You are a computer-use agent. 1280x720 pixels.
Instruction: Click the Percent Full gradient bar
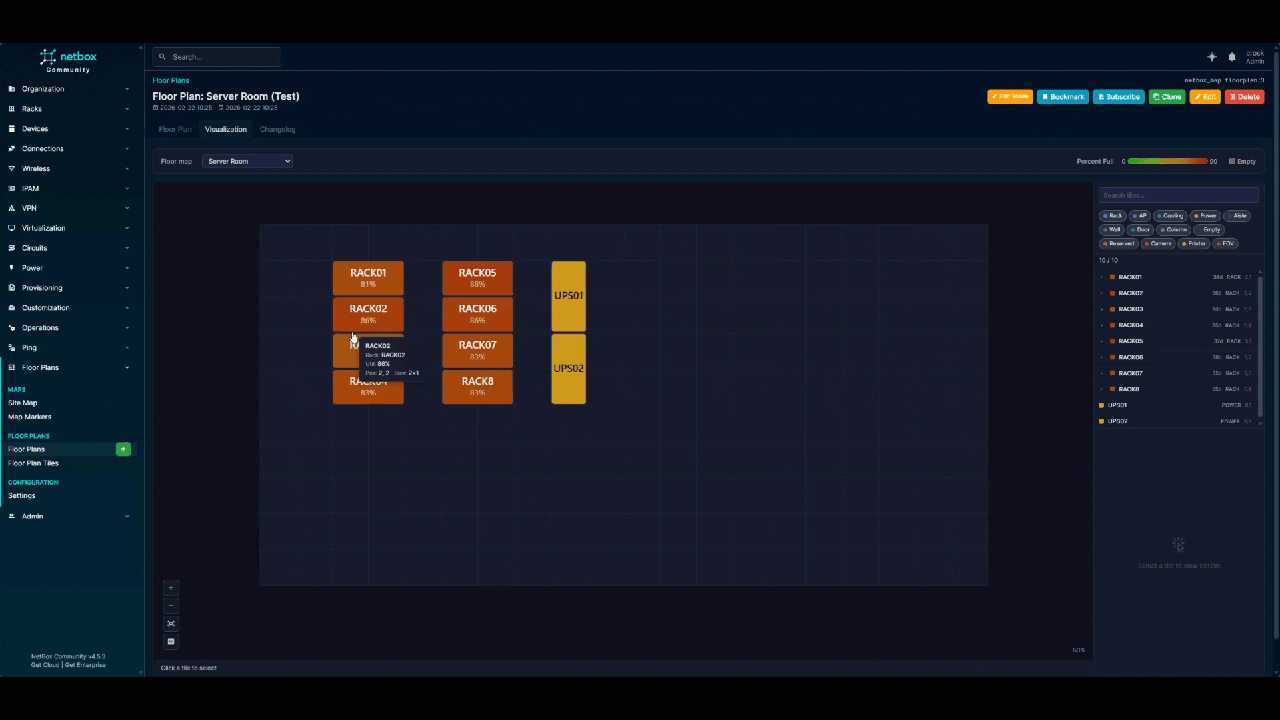click(1167, 161)
